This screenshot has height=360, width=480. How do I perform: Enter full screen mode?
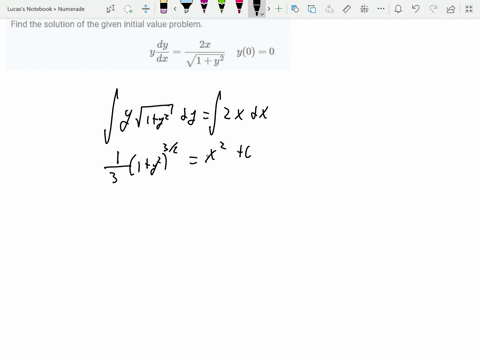469,9
